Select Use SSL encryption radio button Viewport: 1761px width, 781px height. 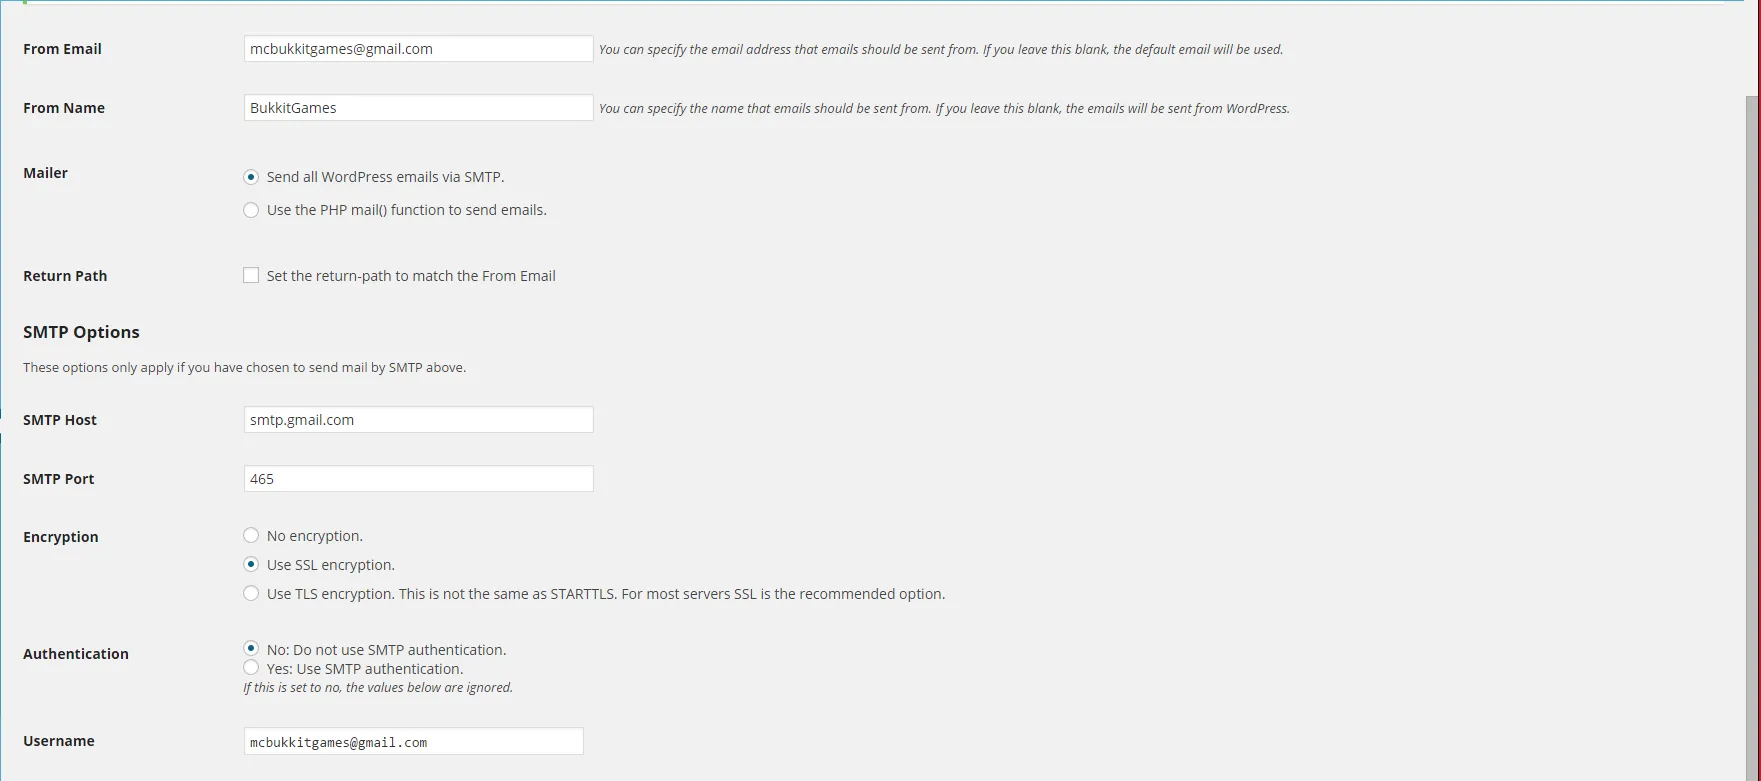(251, 565)
